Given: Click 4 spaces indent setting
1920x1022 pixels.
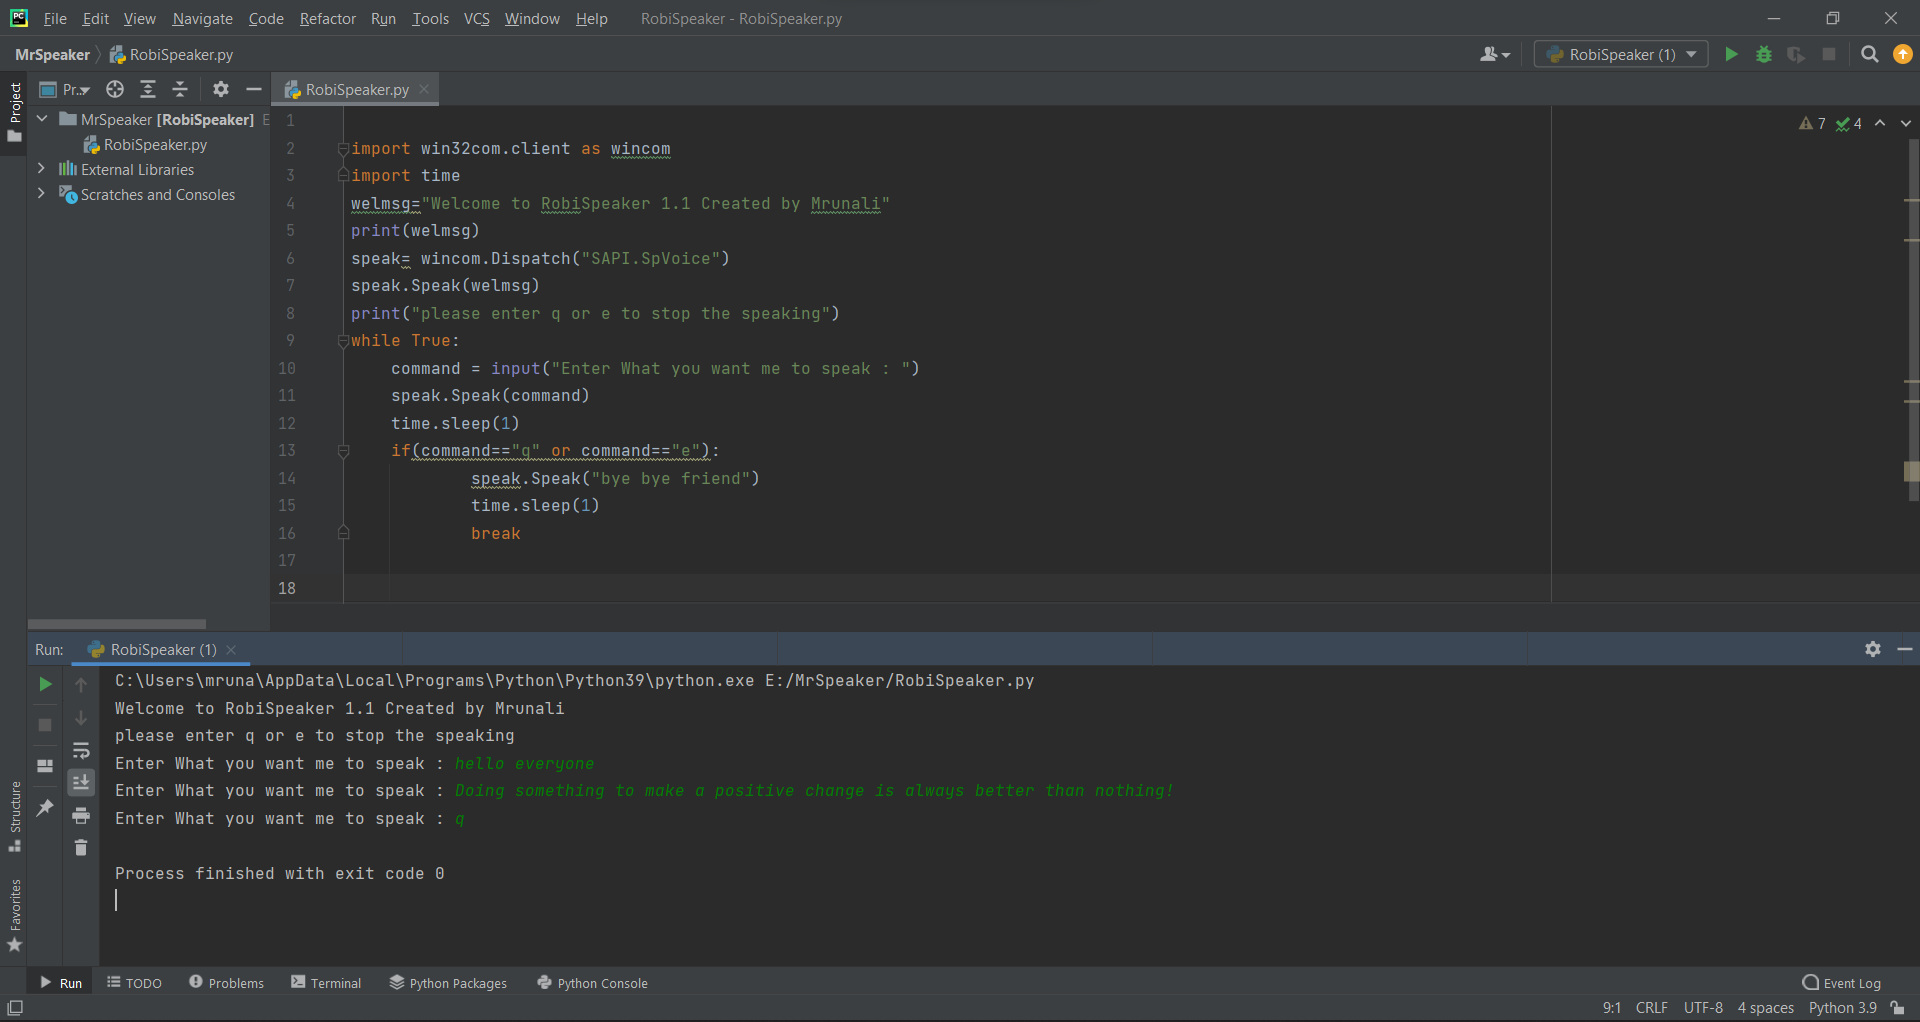Looking at the screenshot, I should (x=1765, y=1008).
